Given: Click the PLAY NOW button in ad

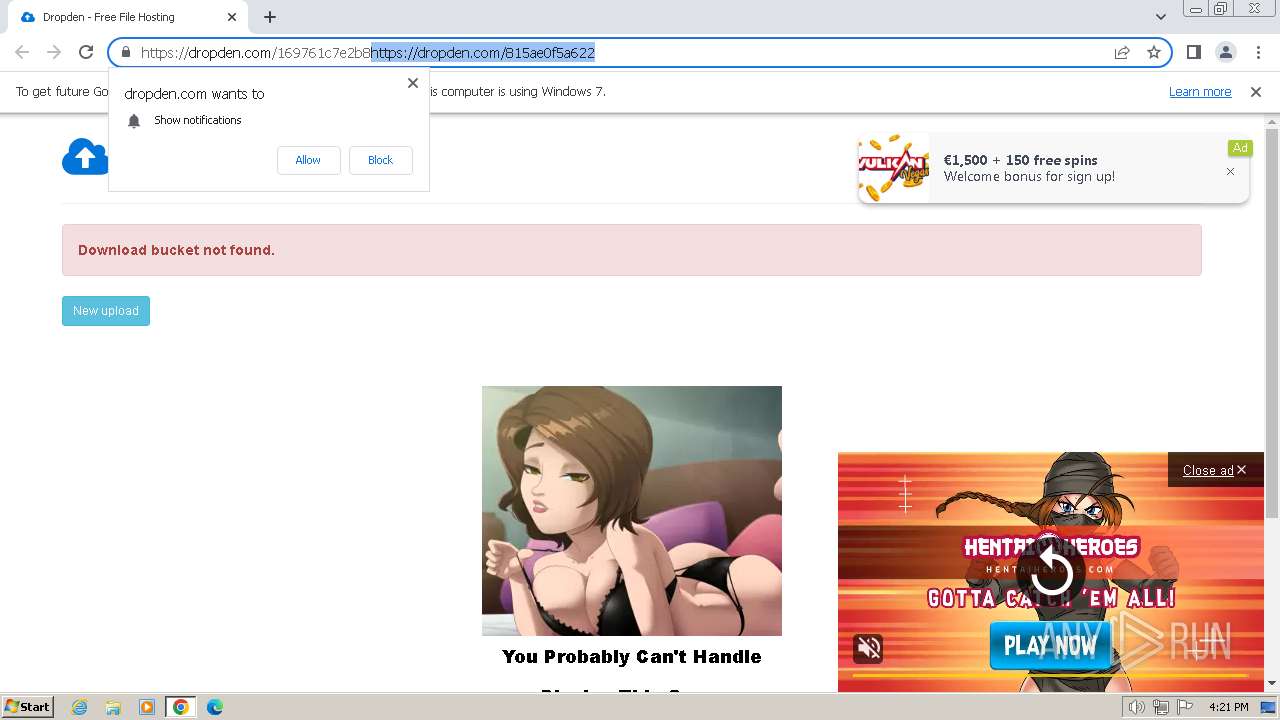Looking at the screenshot, I should coord(1051,646).
